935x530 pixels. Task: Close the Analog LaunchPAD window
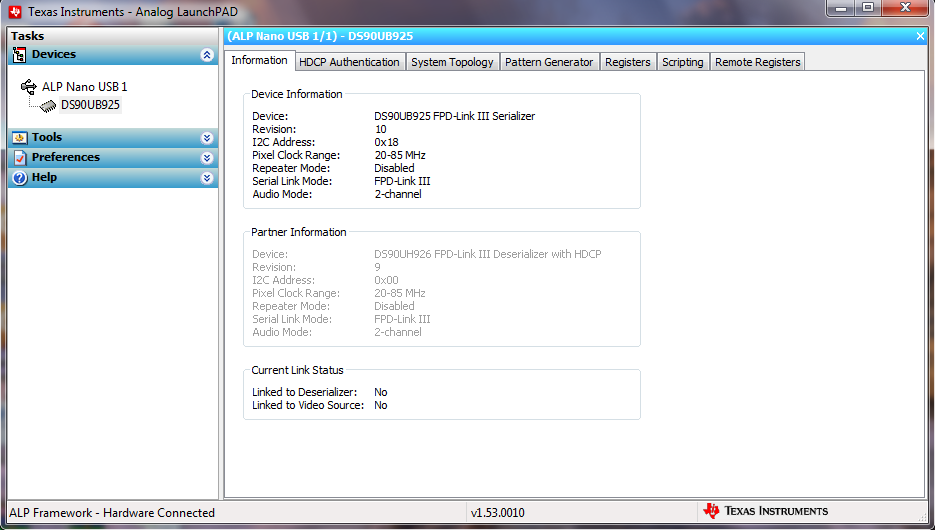[x=905, y=8]
